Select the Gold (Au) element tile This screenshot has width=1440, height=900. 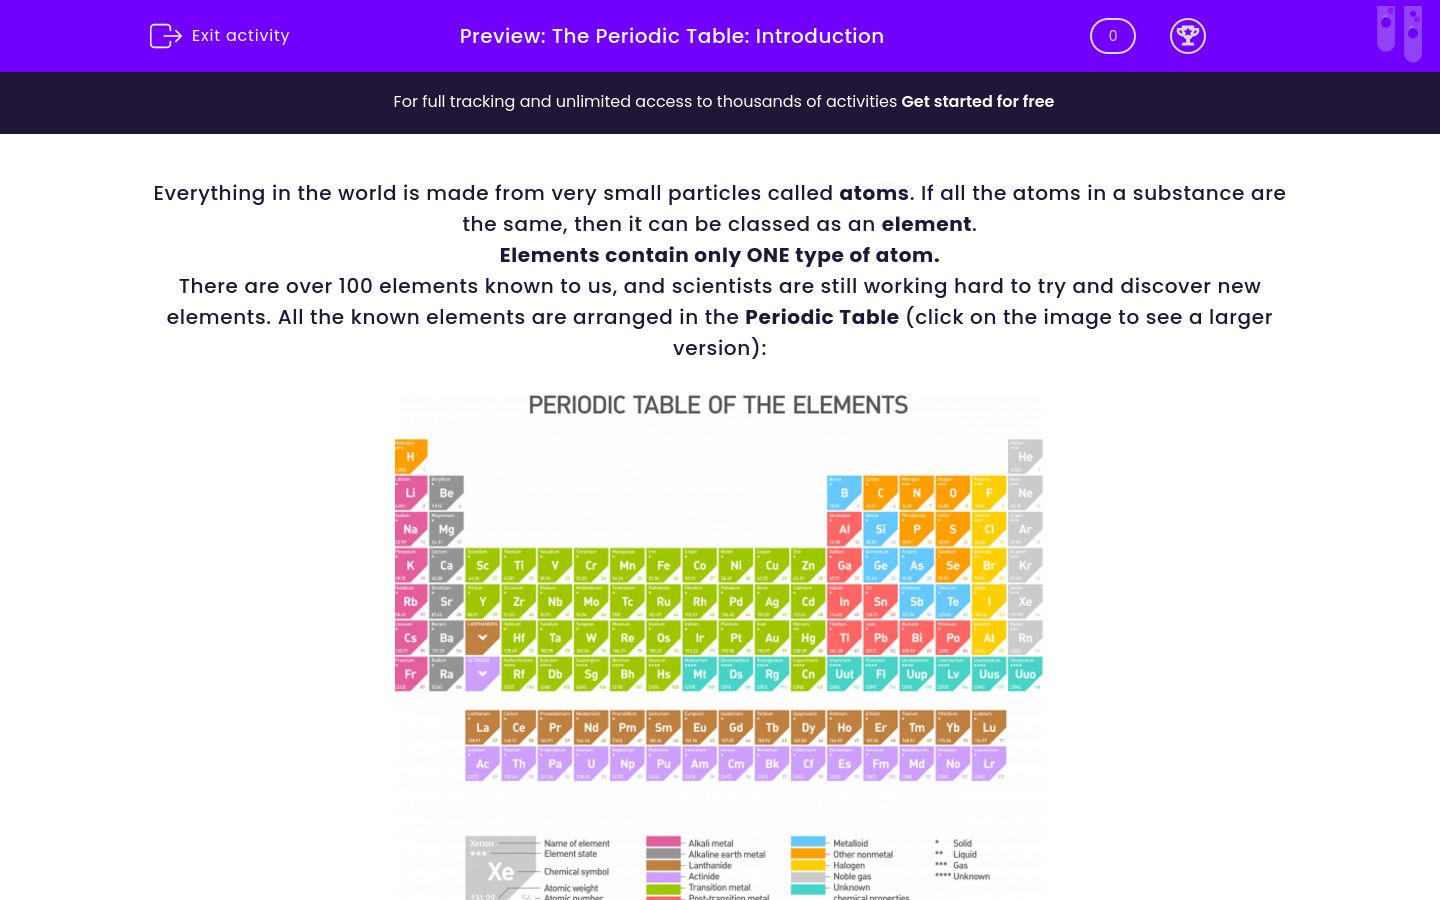tap(771, 638)
